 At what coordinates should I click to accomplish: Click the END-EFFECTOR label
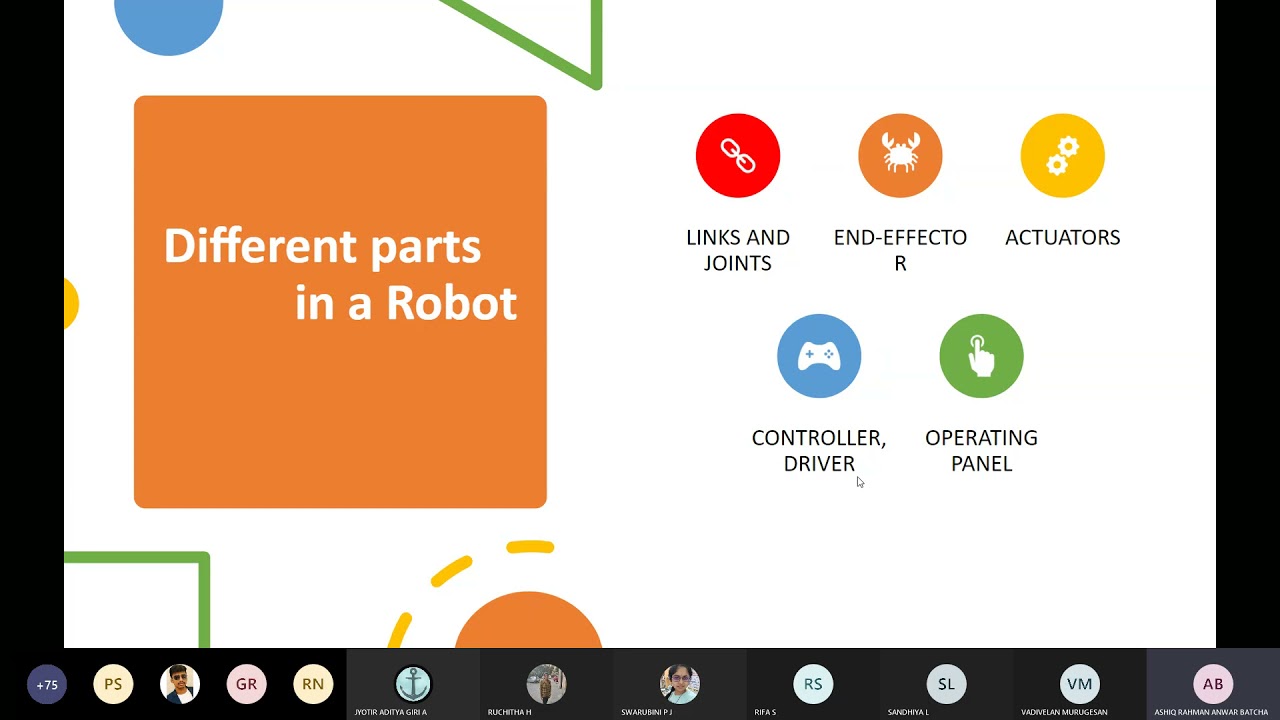pyautogui.click(x=900, y=250)
